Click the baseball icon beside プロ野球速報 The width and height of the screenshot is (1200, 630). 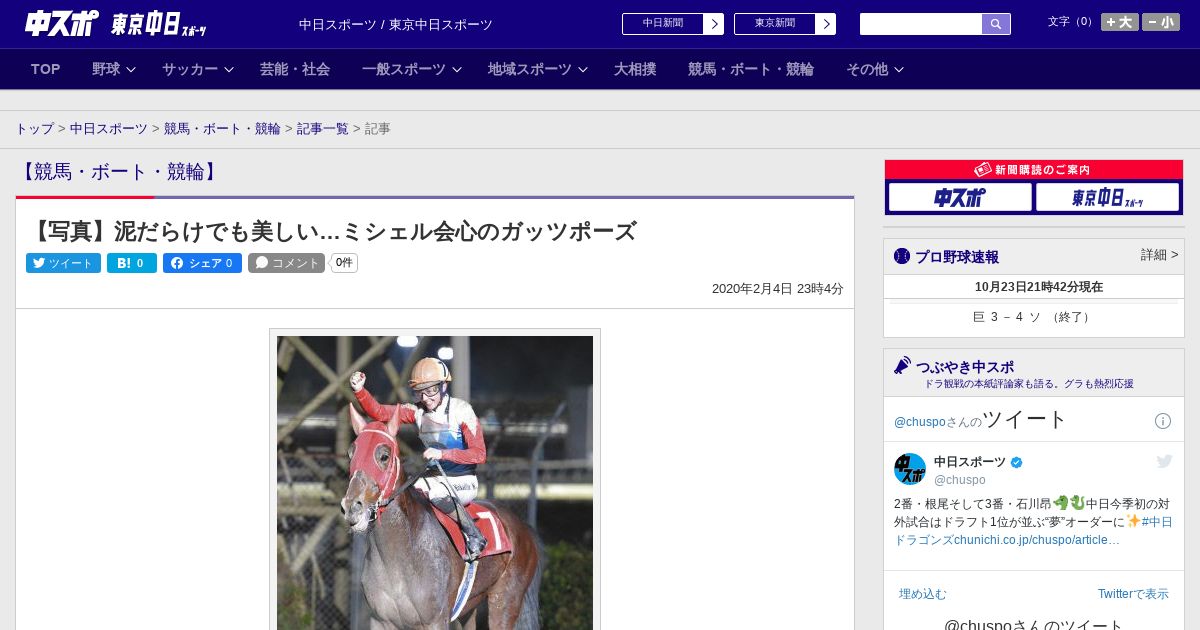point(902,256)
